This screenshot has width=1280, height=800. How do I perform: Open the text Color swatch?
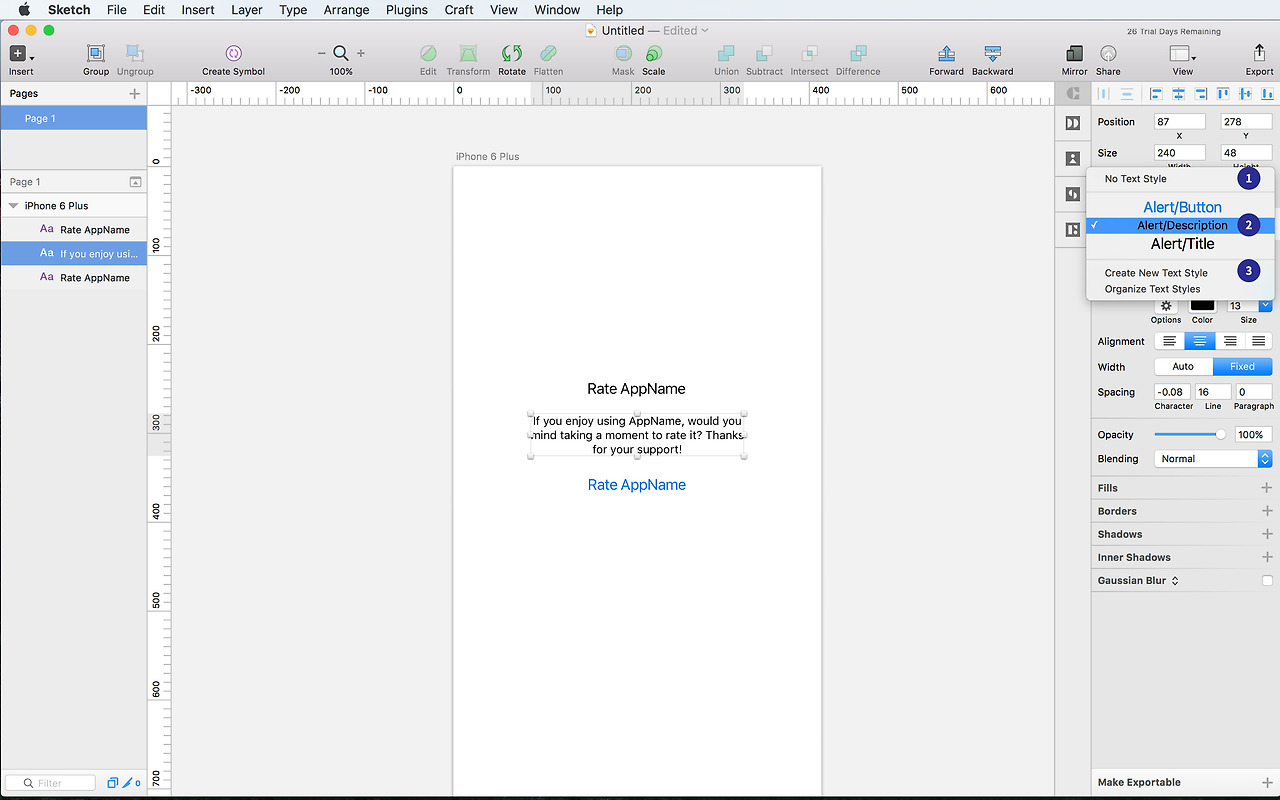pos(1202,305)
